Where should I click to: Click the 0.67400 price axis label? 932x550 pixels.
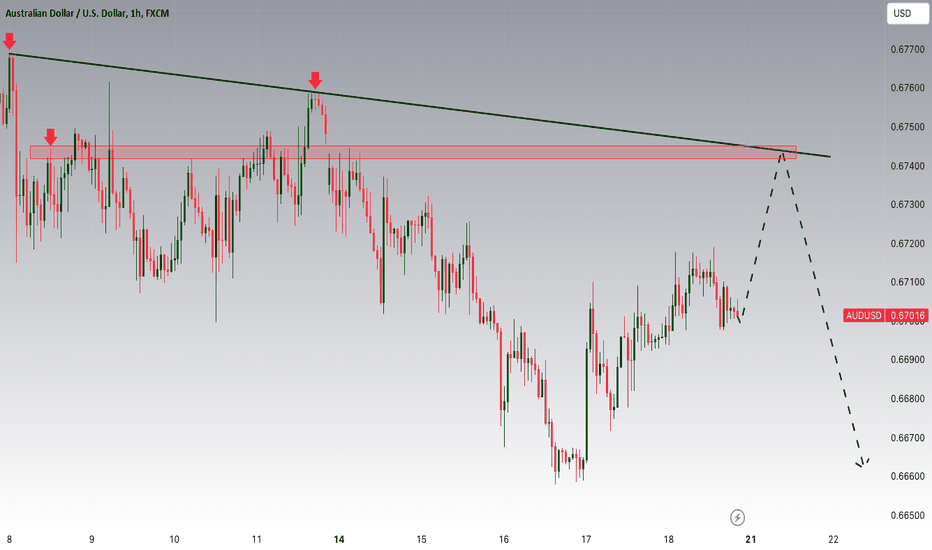click(x=907, y=166)
